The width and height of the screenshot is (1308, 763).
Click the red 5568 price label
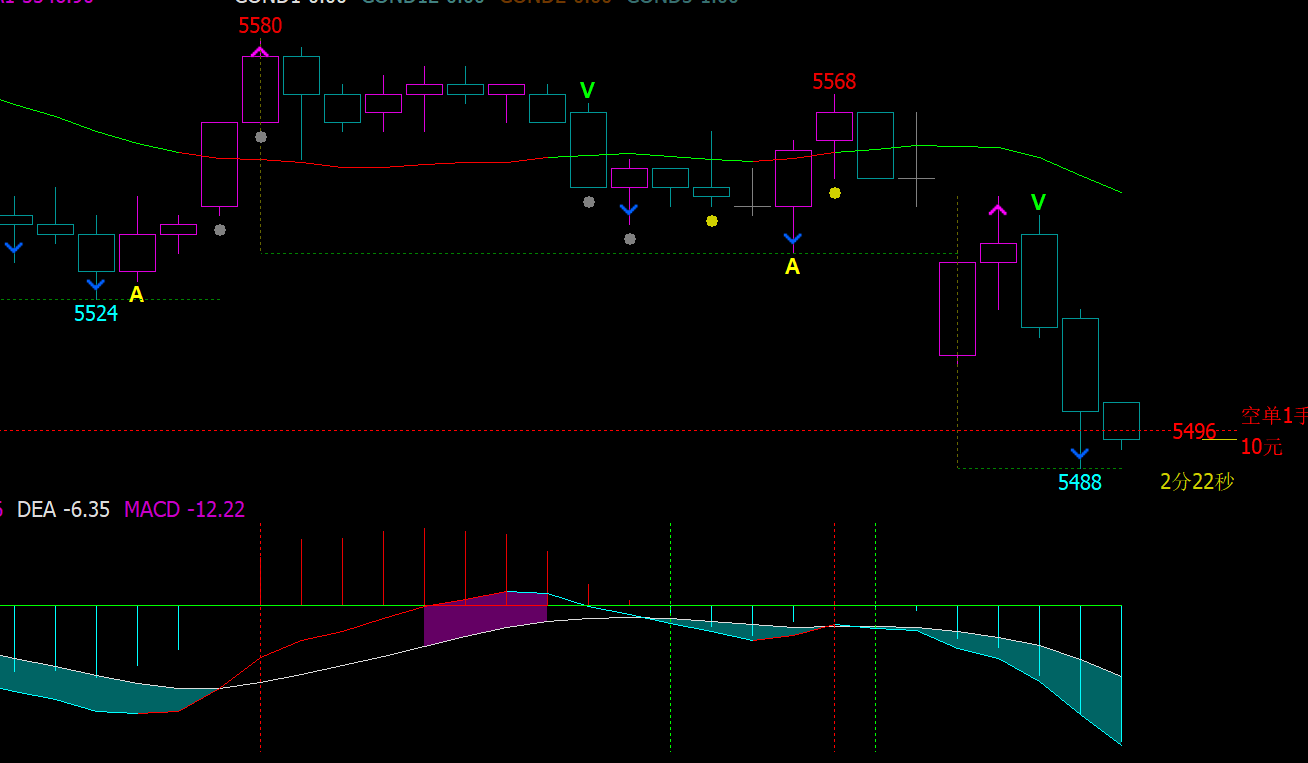[x=834, y=82]
